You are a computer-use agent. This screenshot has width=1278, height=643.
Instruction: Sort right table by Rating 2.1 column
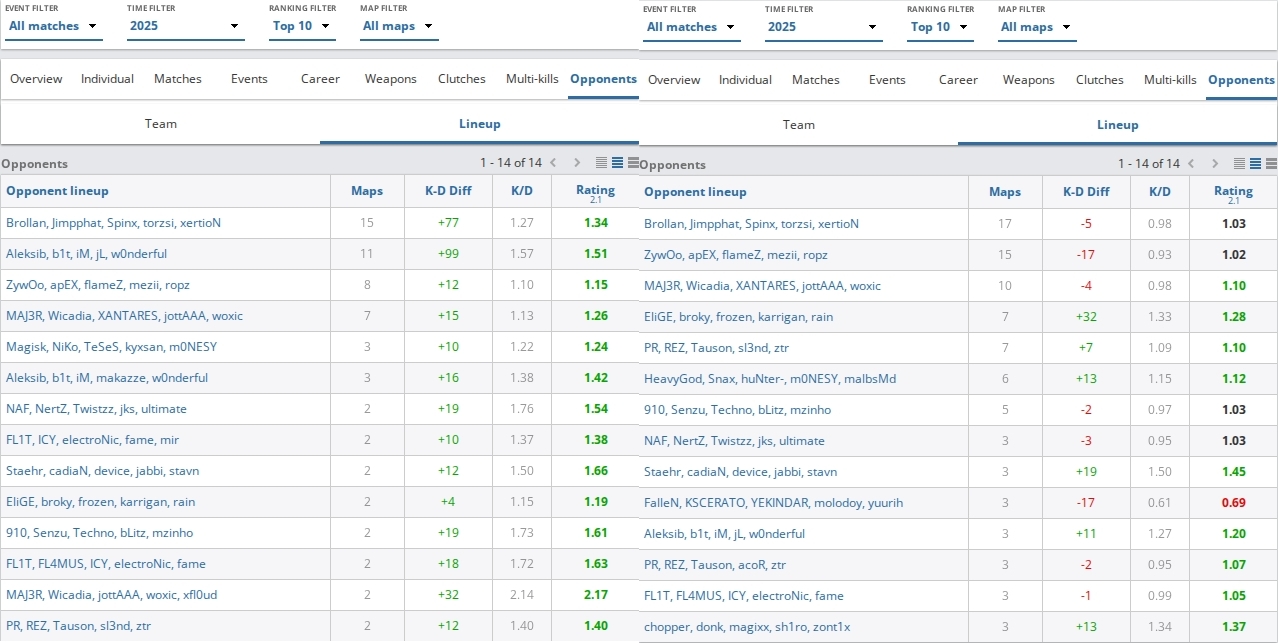point(1234,192)
